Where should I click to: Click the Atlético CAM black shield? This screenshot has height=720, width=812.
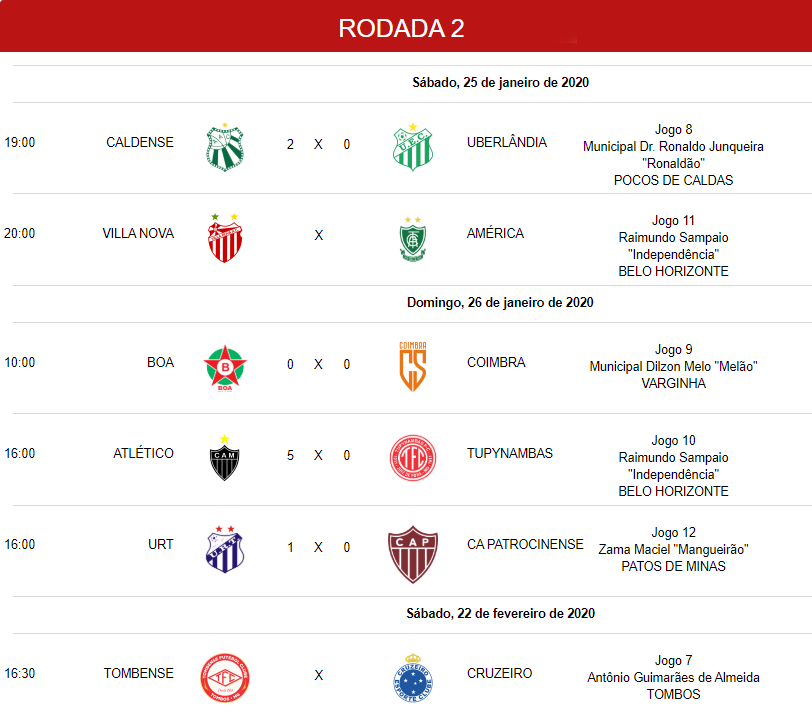(224, 458)
